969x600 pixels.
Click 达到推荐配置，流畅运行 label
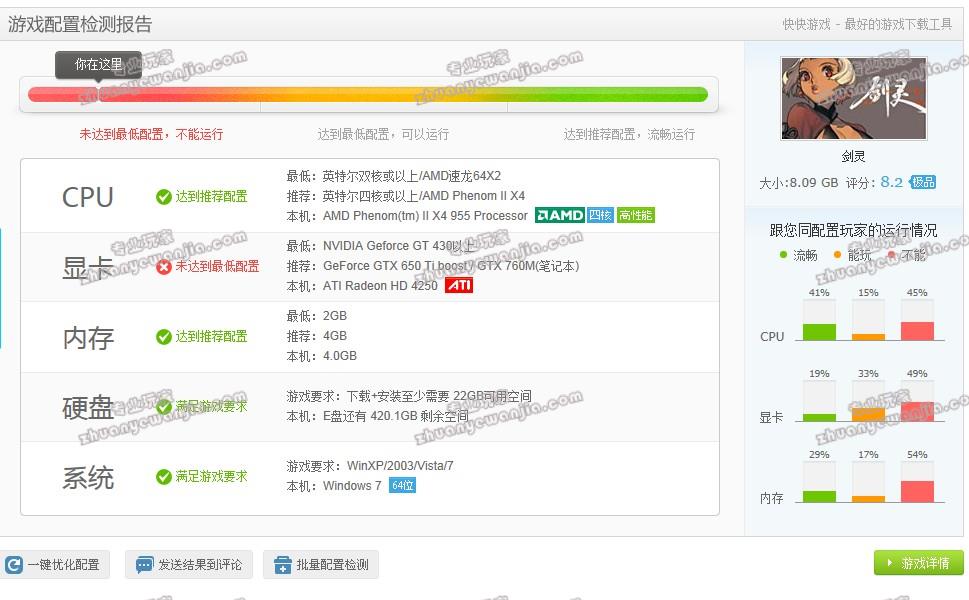tap(629, 134)
